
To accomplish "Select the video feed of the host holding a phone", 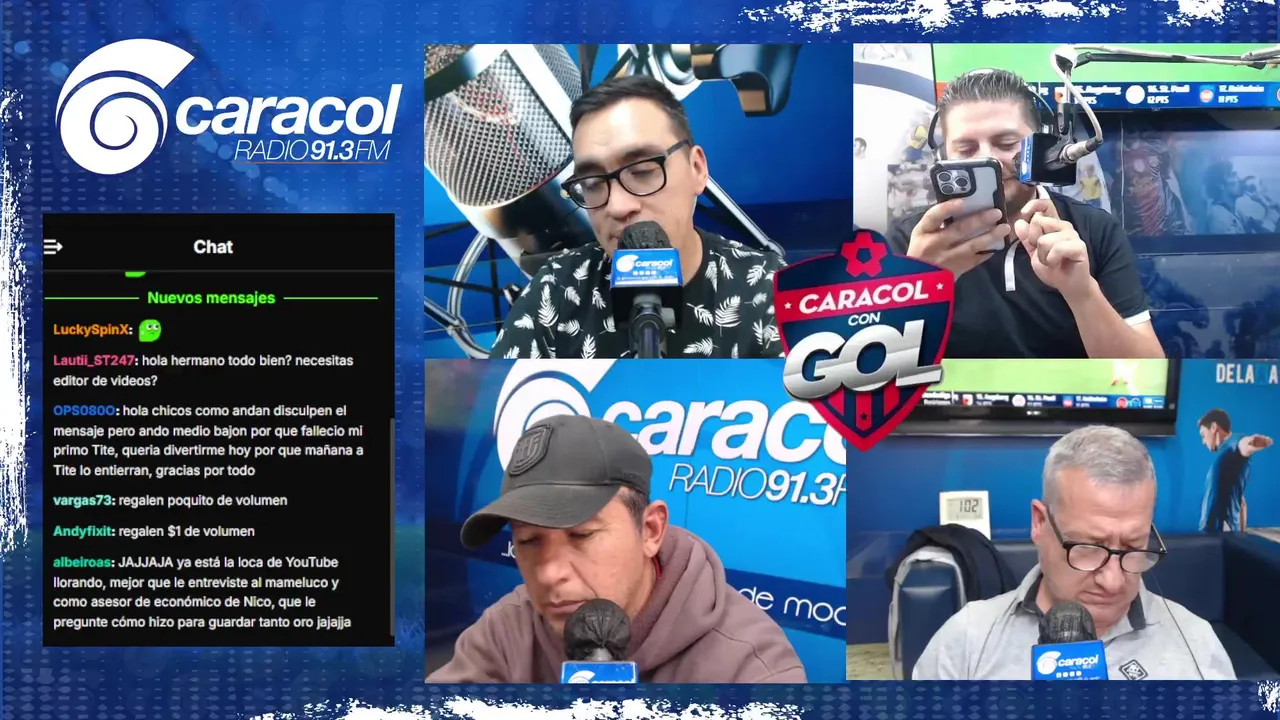I will click(x=1066, y=201).
